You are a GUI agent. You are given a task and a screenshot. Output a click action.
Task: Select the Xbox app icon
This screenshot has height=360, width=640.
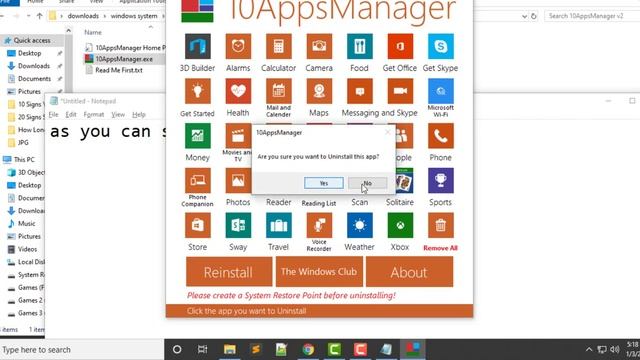coord(400,225)
